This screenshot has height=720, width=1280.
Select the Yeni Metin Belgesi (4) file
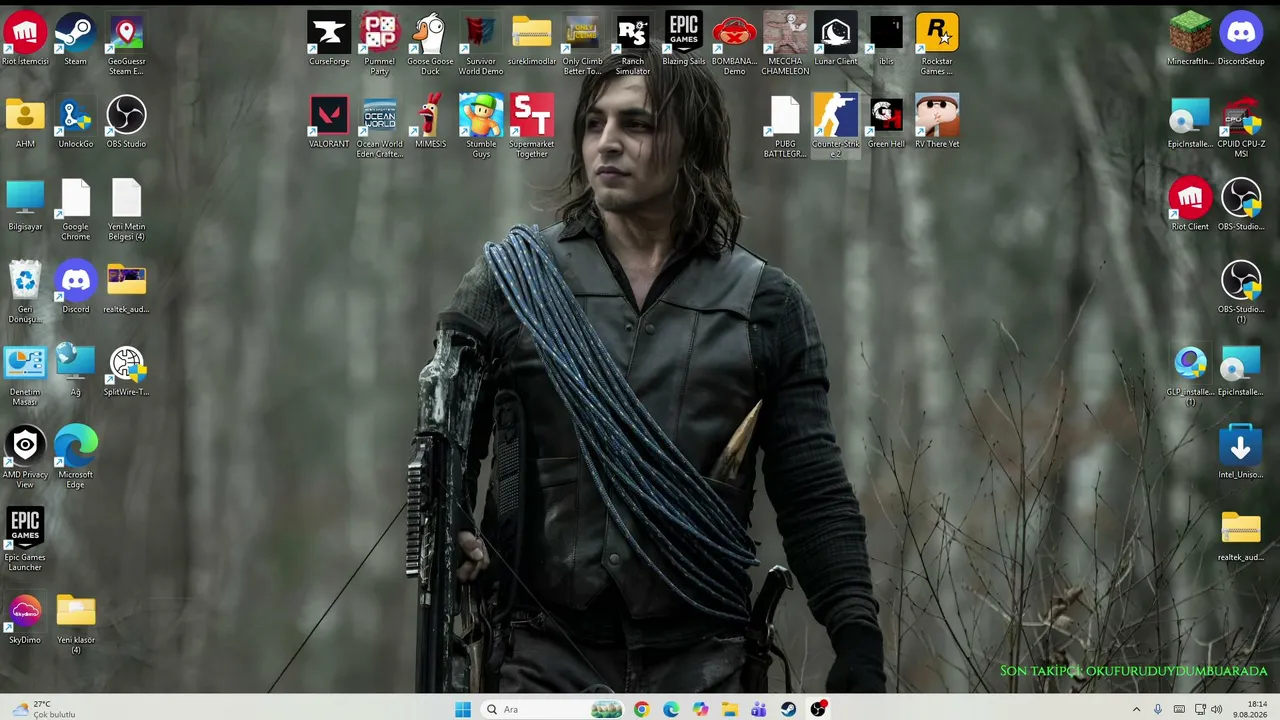point(126,211)
